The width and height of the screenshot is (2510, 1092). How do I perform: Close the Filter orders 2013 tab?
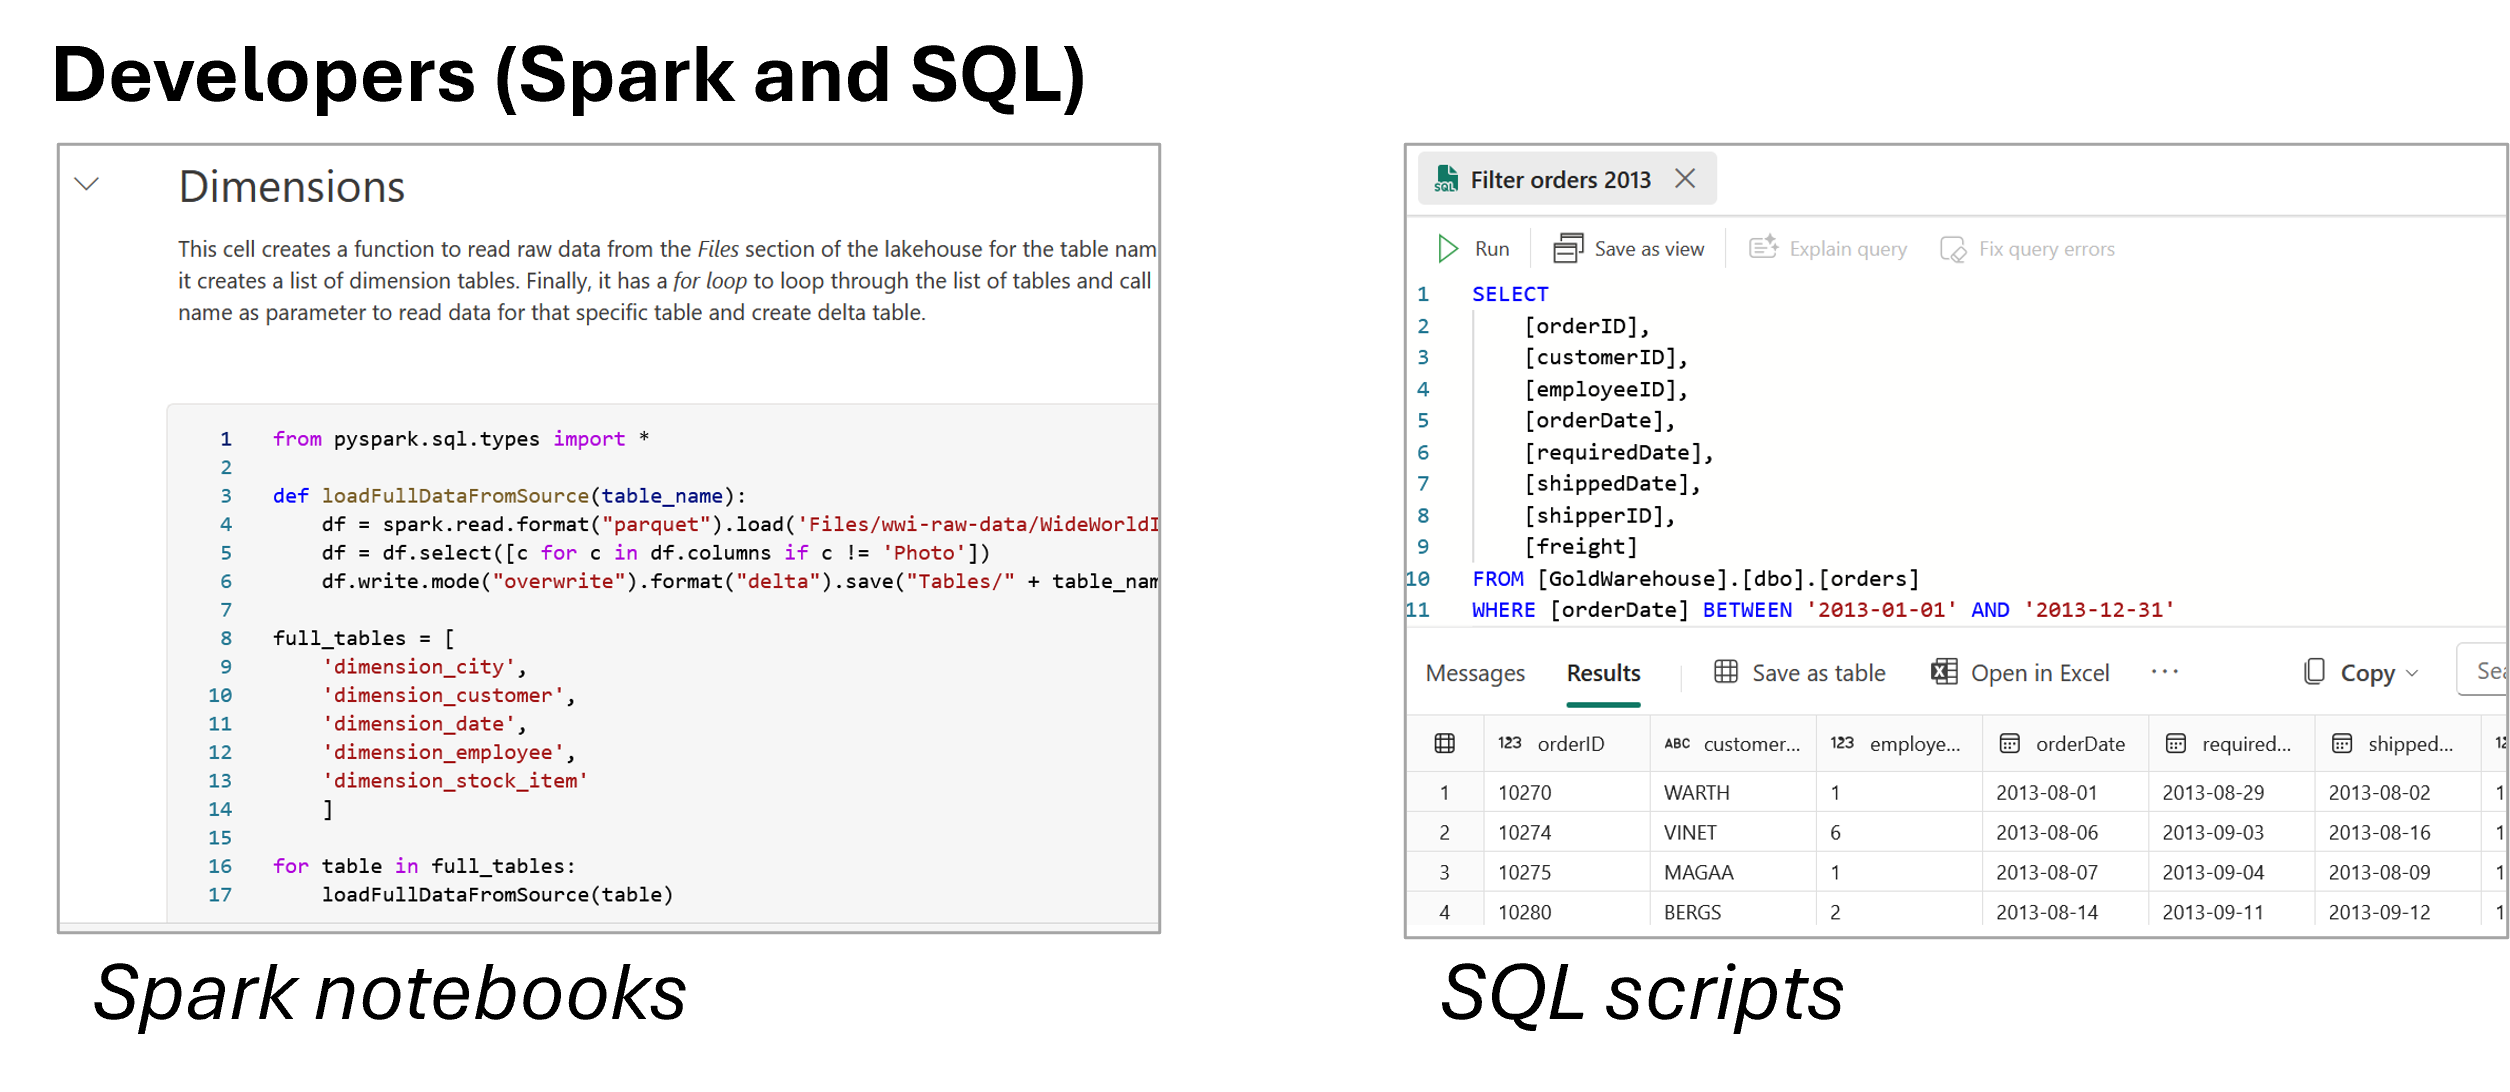(1685, 178)
